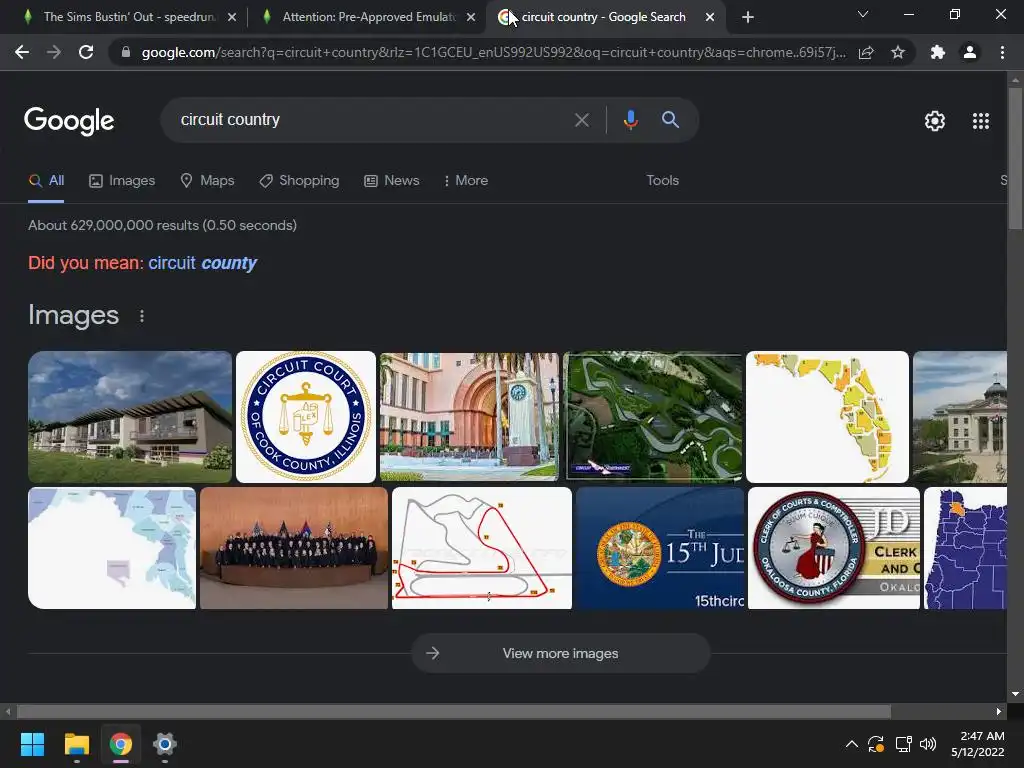The image size is (1024, 768).
Task: Open the Florida circuits map image
Action: [x=827, y=417]
